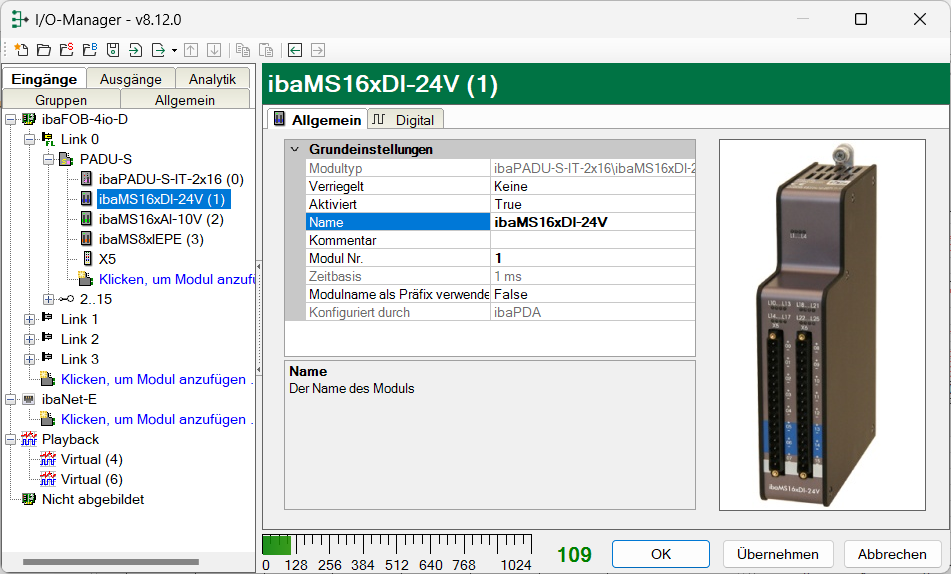Screen dimensions: 951x574
Task: Click the new project toolbar icon
Action: [22, 50]
